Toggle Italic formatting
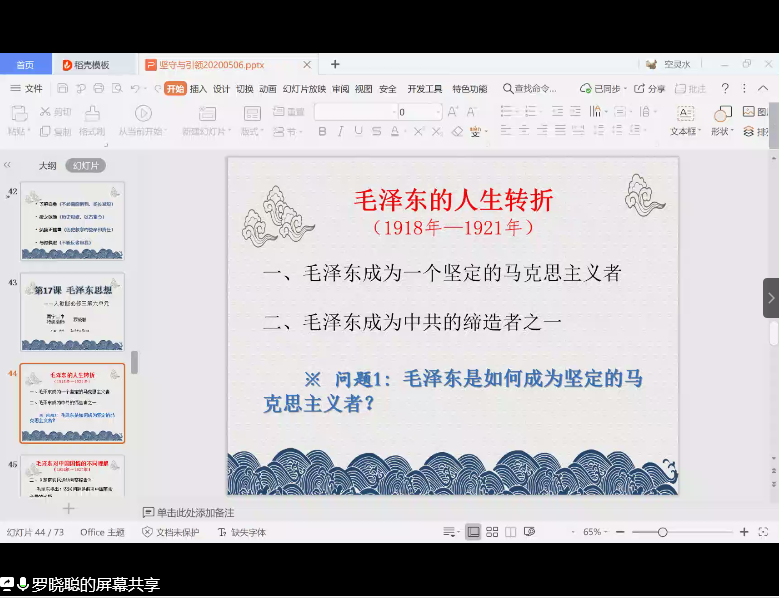 [340, 131]
